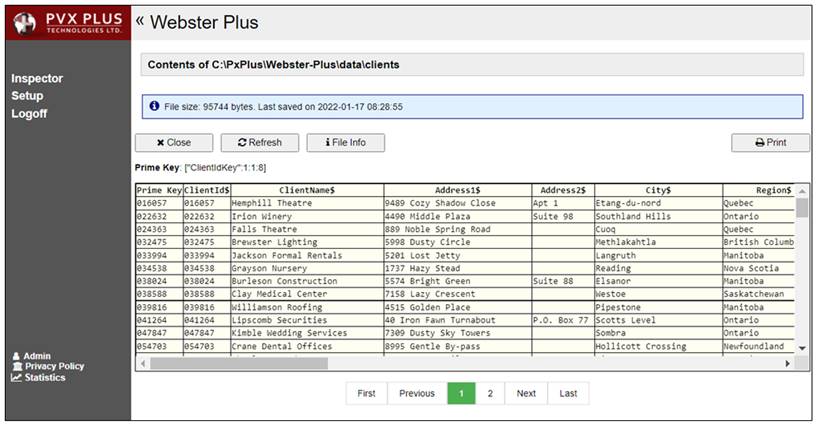The height and width of the screenshot is (425, 818).
Task: Click the Saskatchewan region cell
Action: click(x=759, y=294)
